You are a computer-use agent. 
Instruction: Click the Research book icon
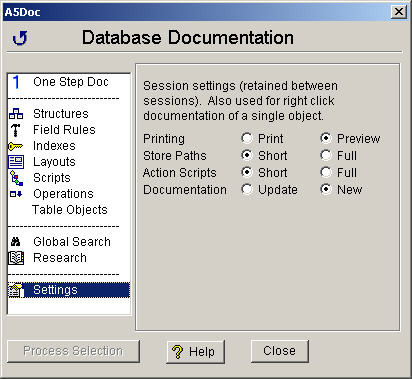tap(16, 258)
